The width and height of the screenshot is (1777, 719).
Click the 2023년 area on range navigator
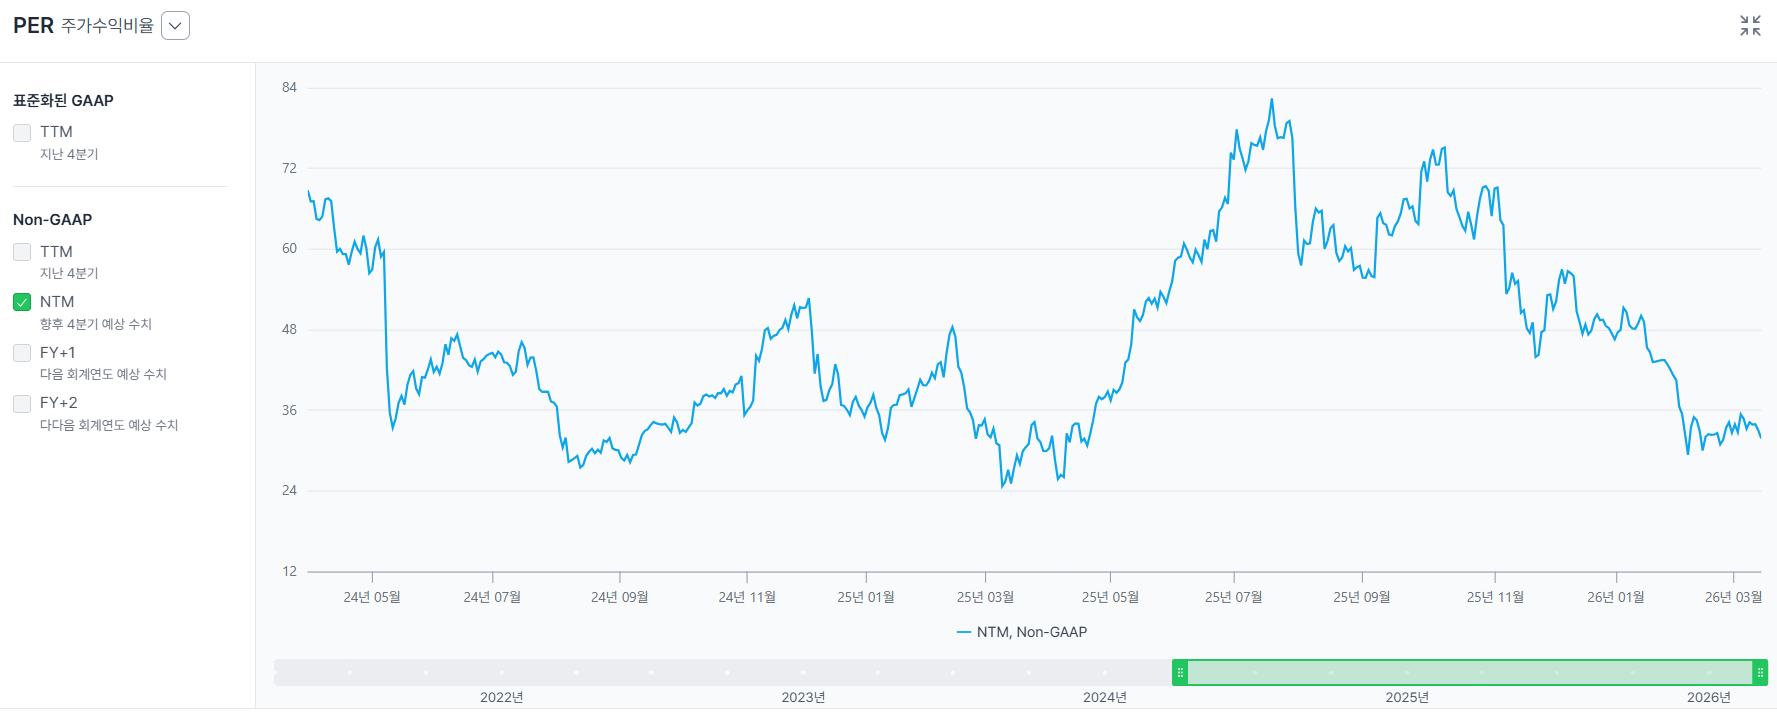(x=803, y=673)
